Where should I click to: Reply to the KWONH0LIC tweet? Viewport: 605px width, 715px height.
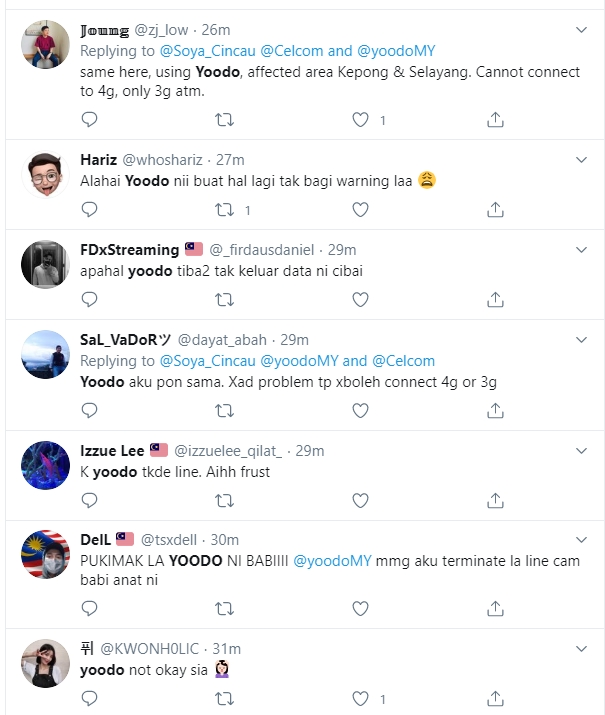pos(89,699)
